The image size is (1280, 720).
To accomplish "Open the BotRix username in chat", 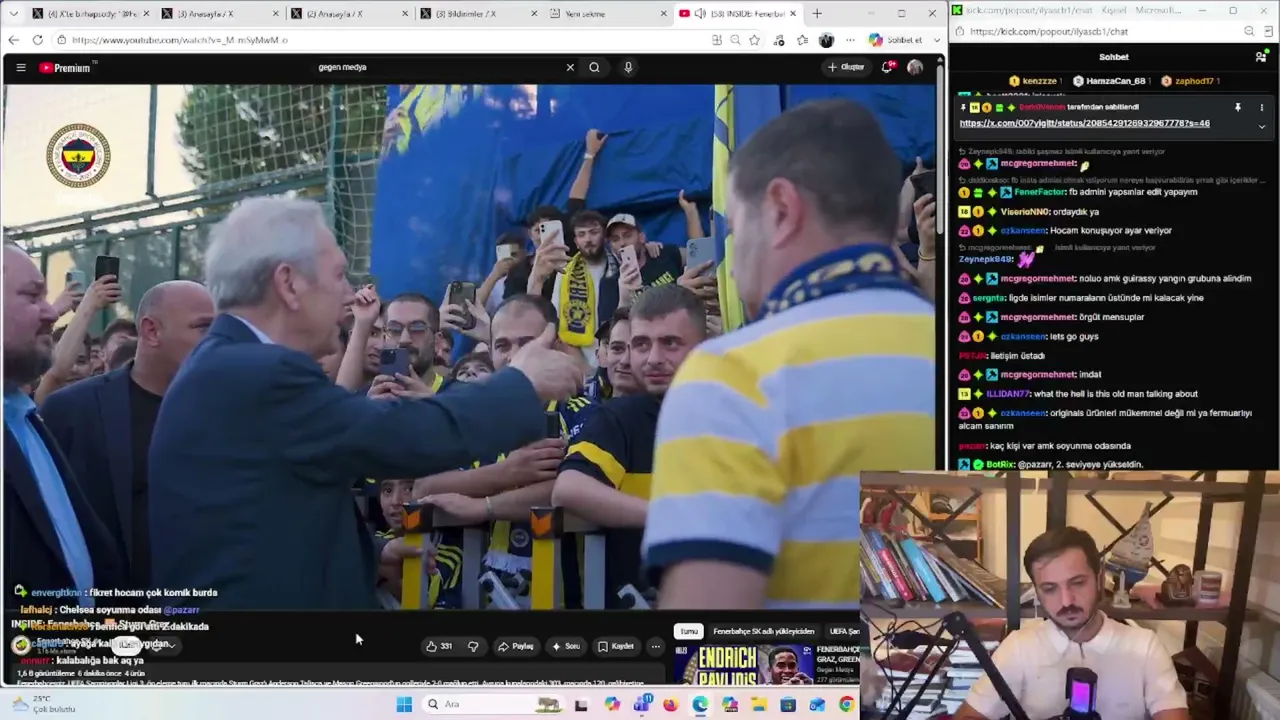I will [x=1000, y=465].
